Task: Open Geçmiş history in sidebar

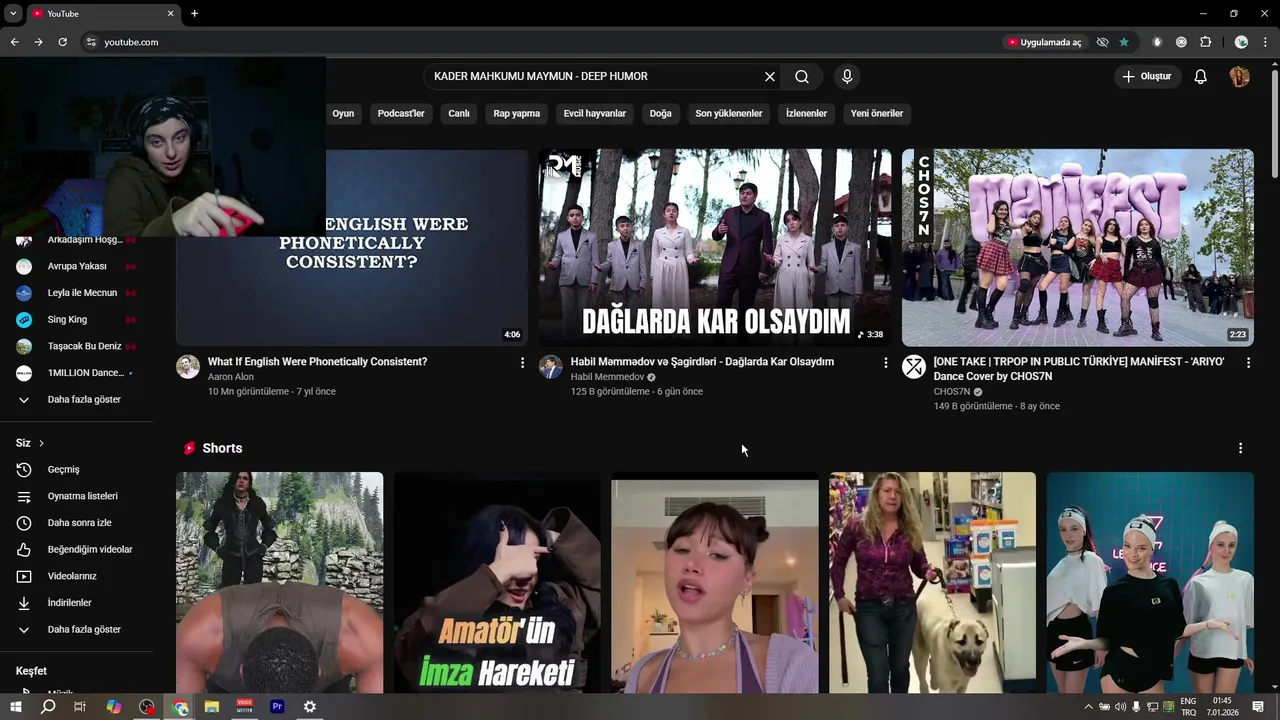Action: click(x=78, y=470)
